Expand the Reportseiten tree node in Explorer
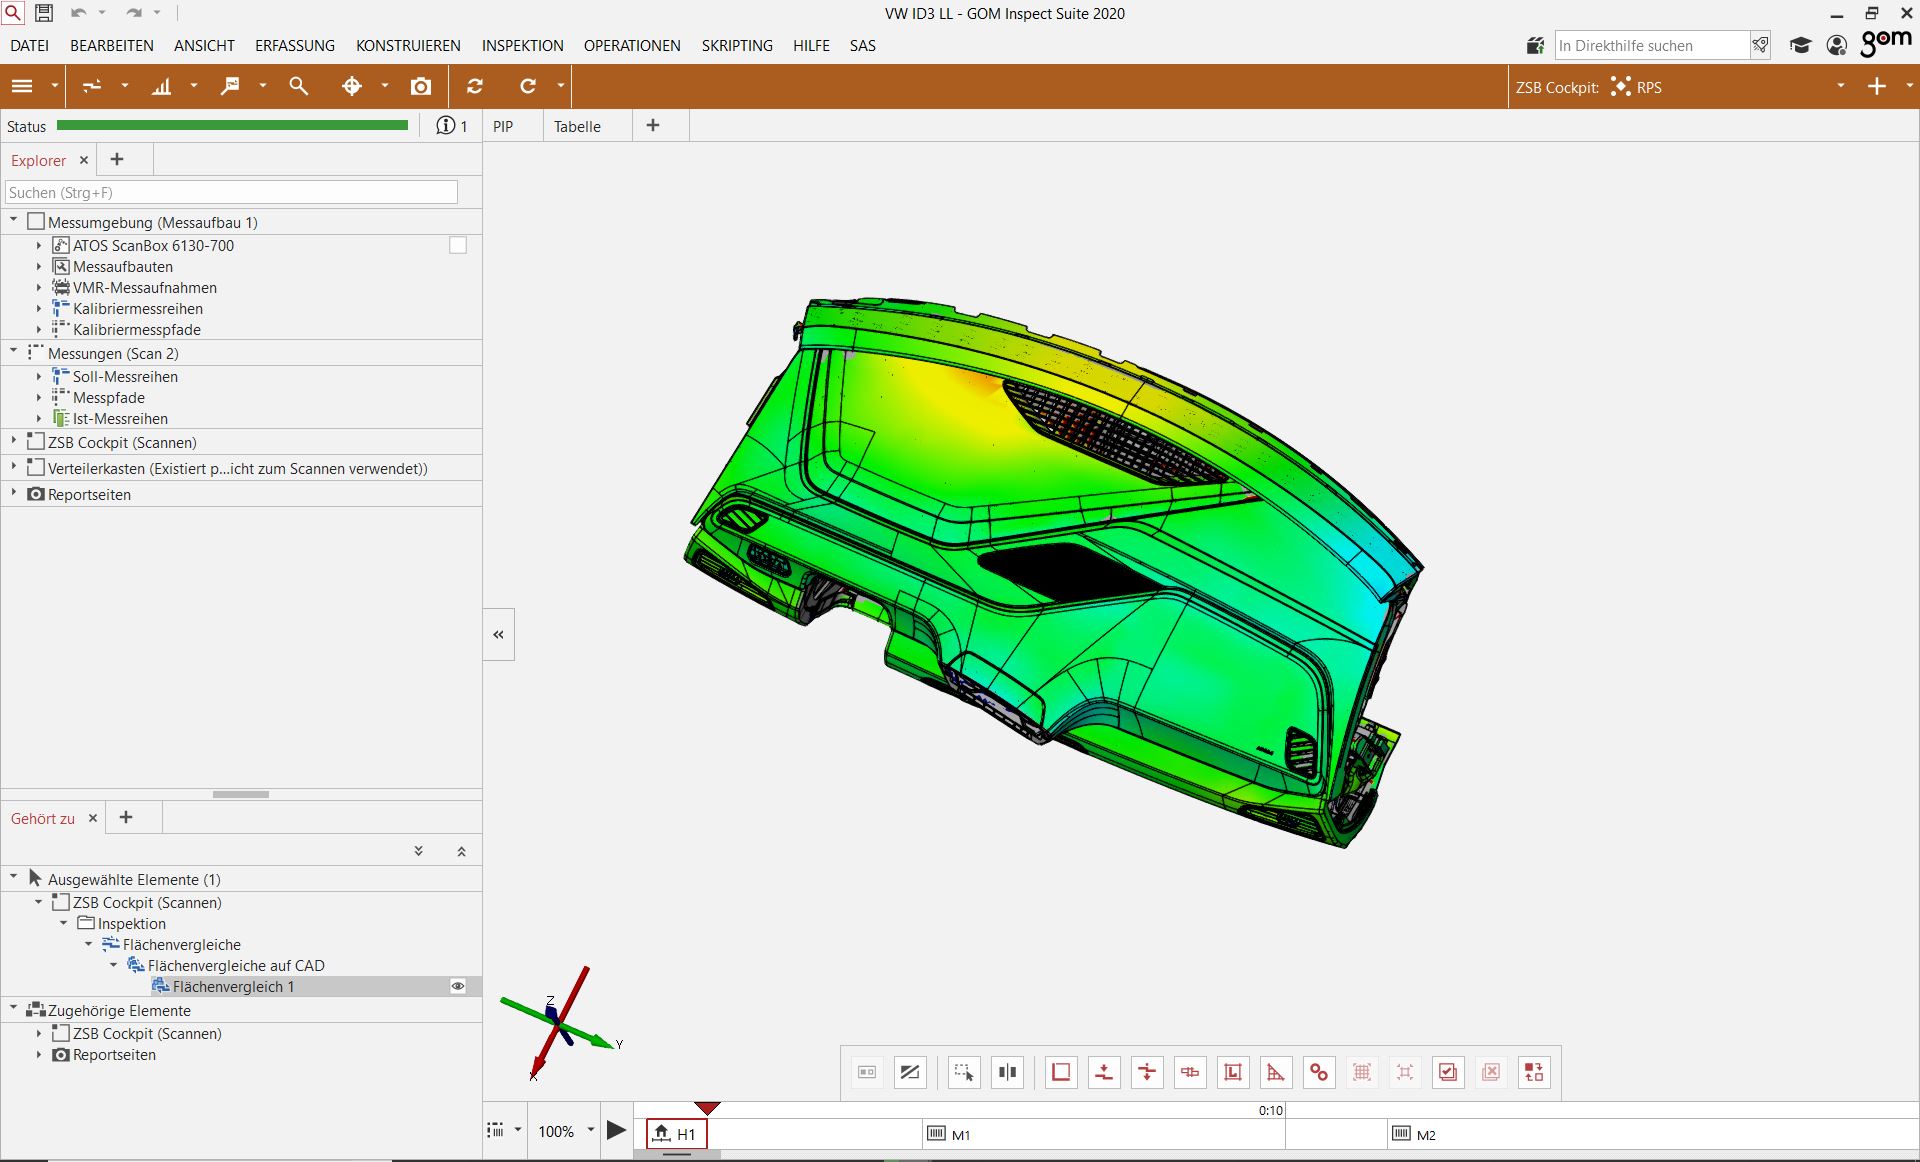This screenshot has height=1162, width=1920. [14, 493]
